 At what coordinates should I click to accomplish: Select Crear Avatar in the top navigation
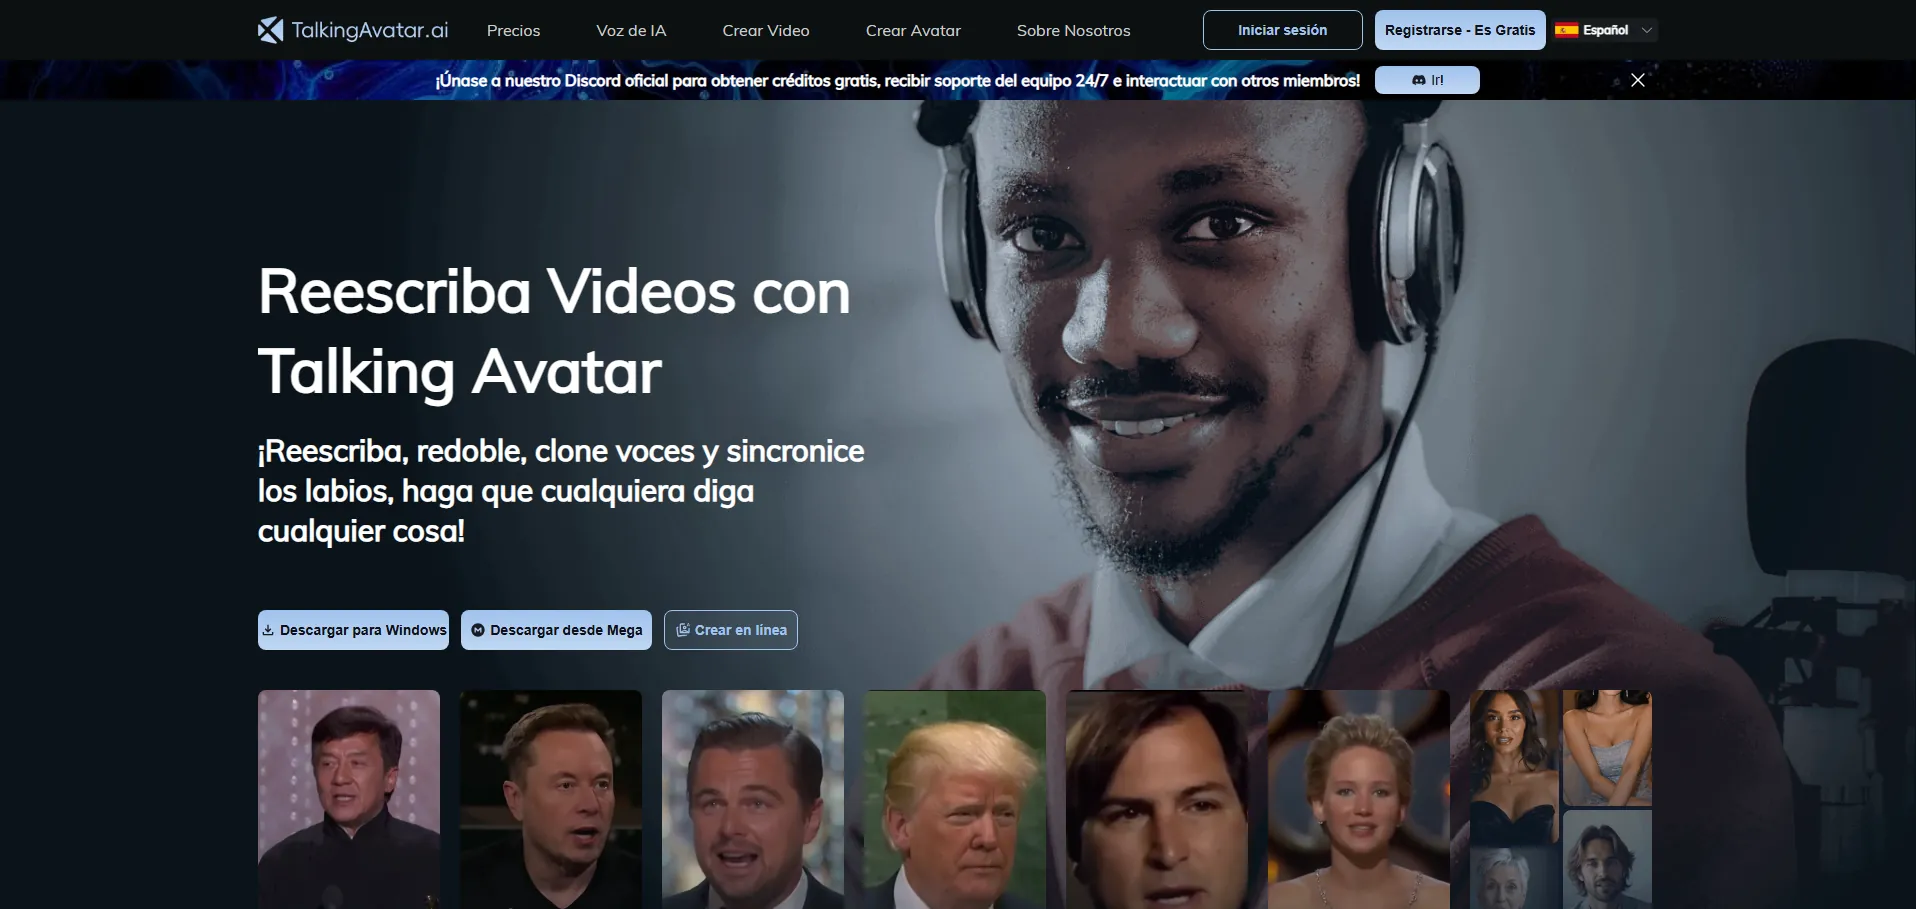(913, 31)
